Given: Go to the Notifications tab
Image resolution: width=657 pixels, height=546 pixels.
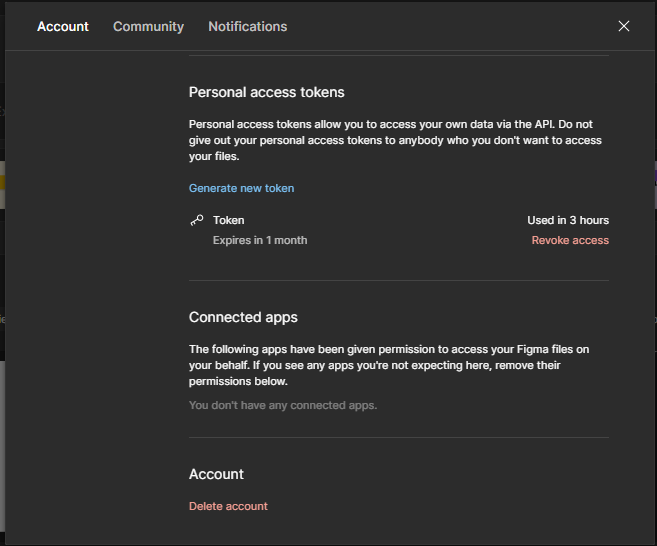Looking at the screenshot, I should tap(247, 26).
